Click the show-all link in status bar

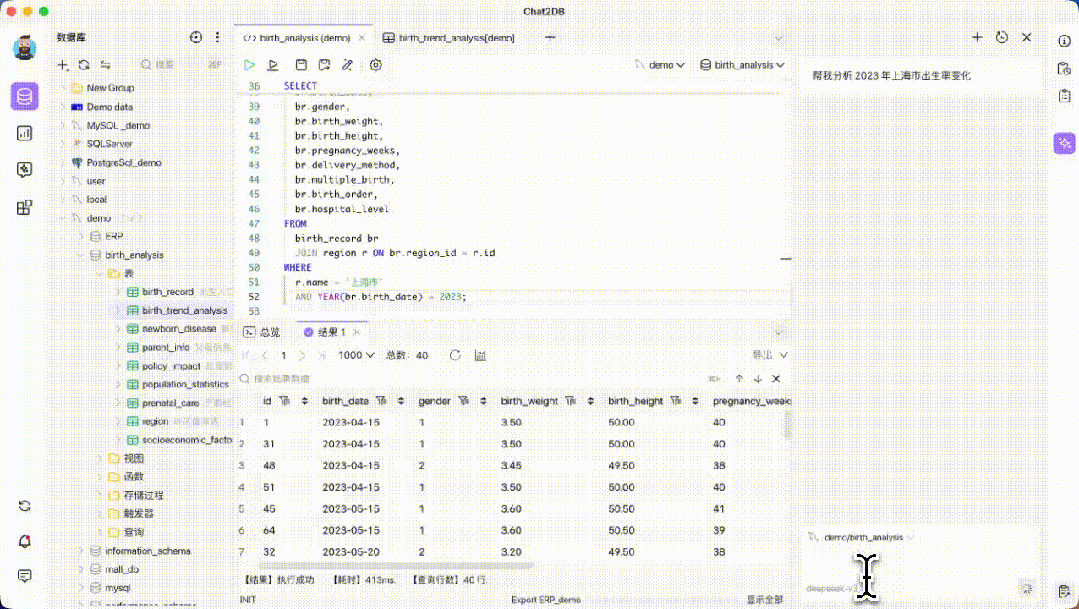[765, 599]
